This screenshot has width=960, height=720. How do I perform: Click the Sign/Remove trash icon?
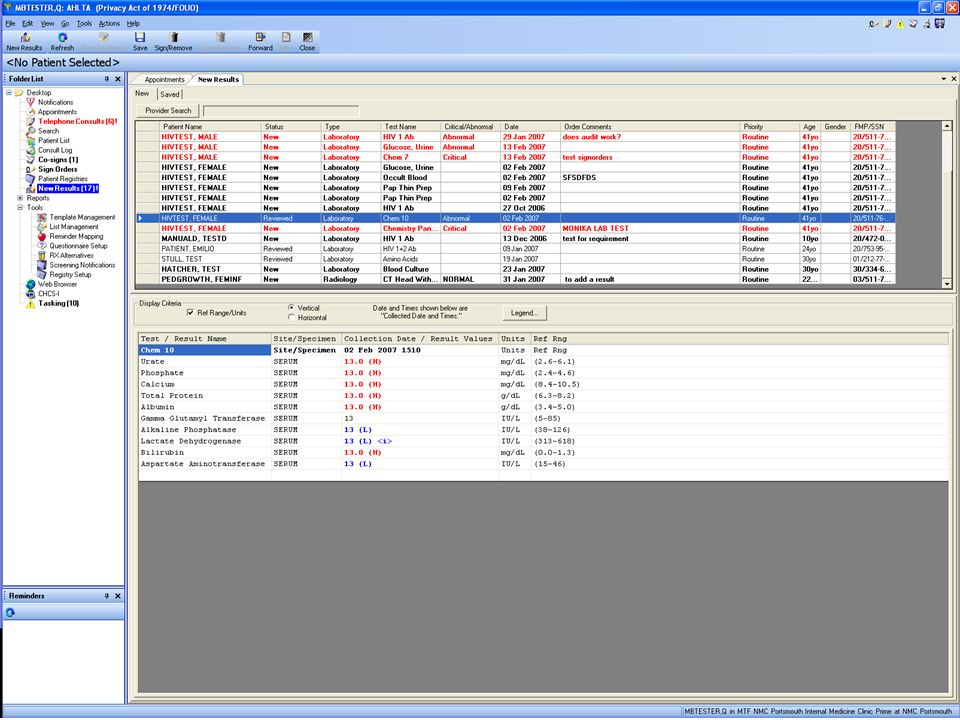(x=174, y=38)
